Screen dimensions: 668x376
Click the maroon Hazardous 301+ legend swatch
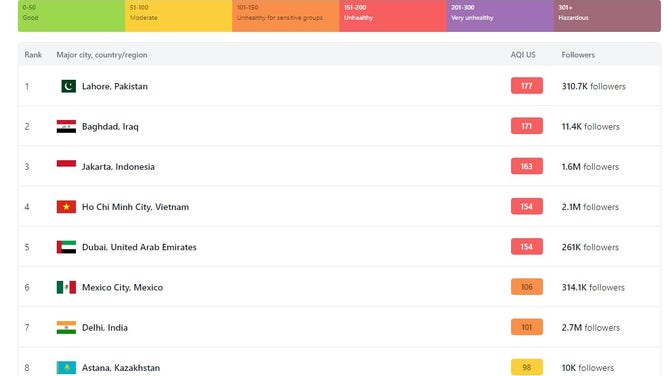click(608, 16)
